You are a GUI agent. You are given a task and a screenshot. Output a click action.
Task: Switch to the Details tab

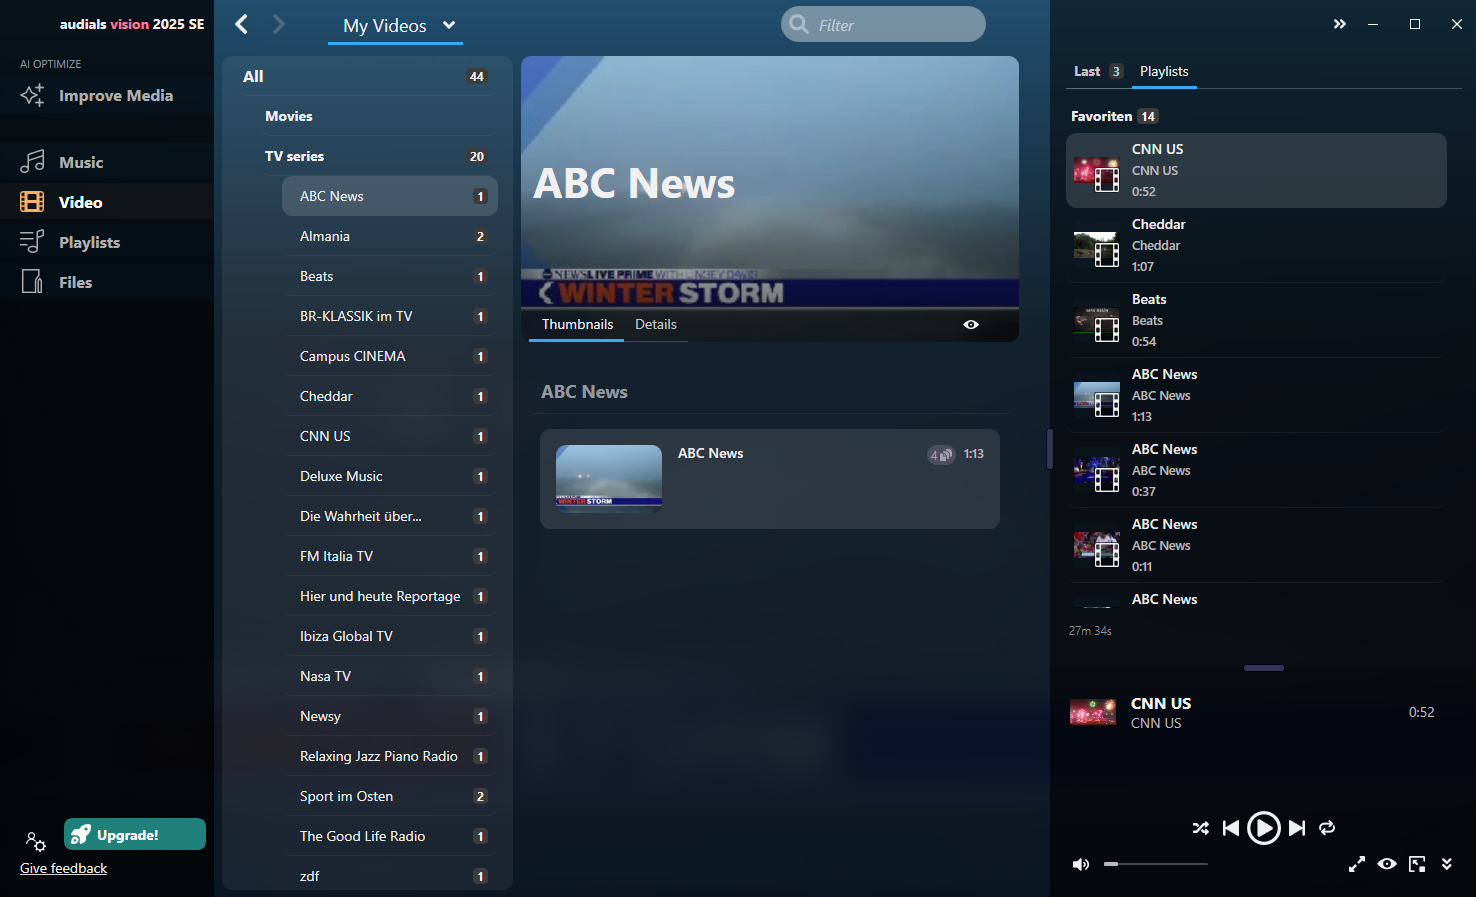coord(656,324)
